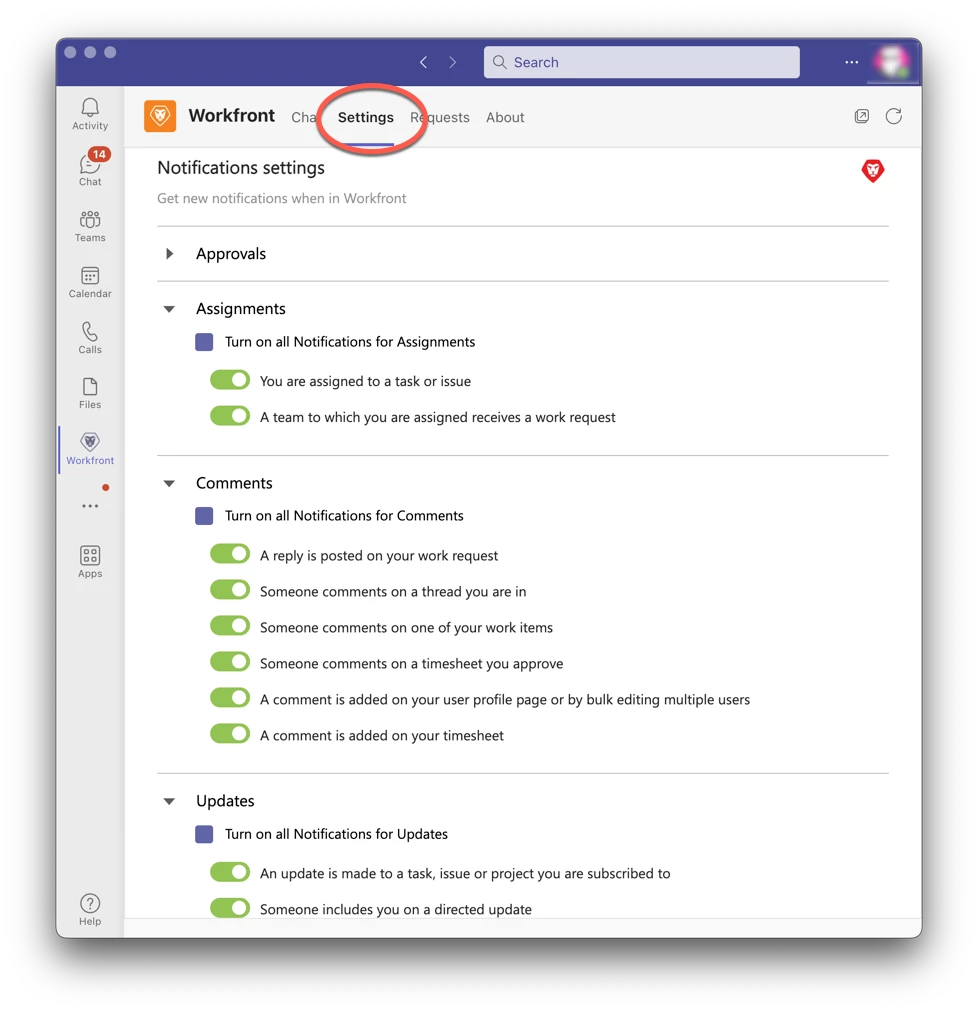Expand the Approvals section
The width and height of the screenshot is (978, 1012).
click(169, 254)
